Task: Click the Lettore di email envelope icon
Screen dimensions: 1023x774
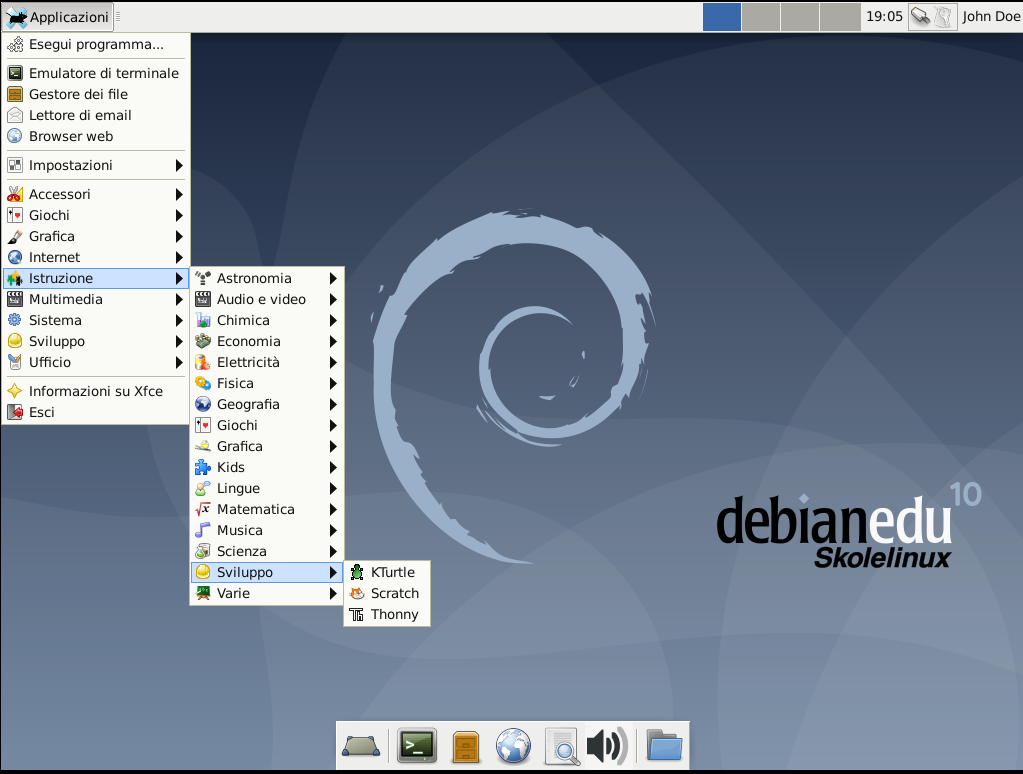Action: pos(14,116)
